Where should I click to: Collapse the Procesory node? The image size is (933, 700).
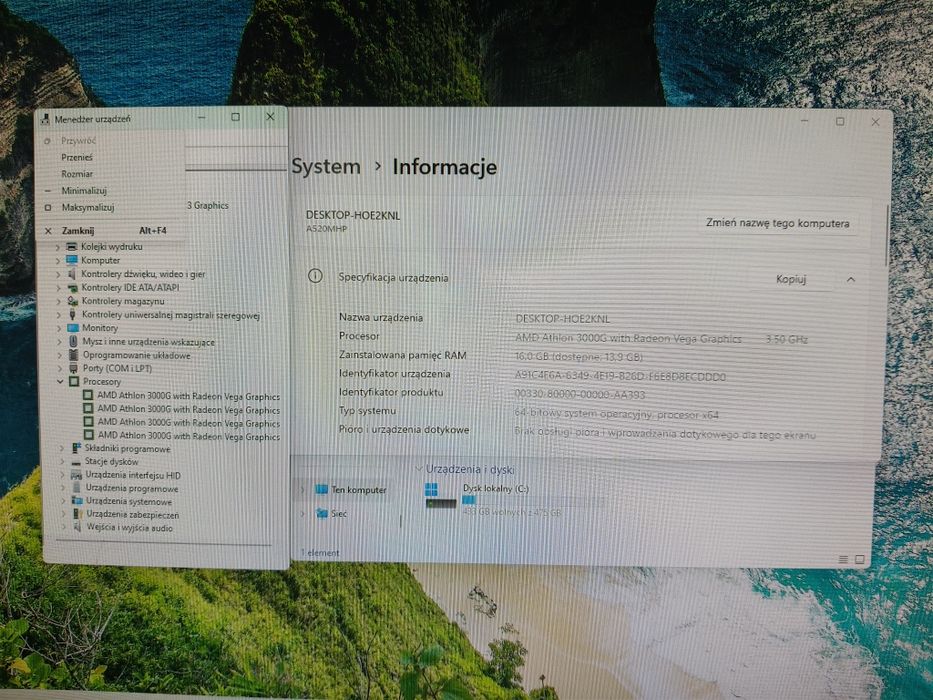[60, 382]
